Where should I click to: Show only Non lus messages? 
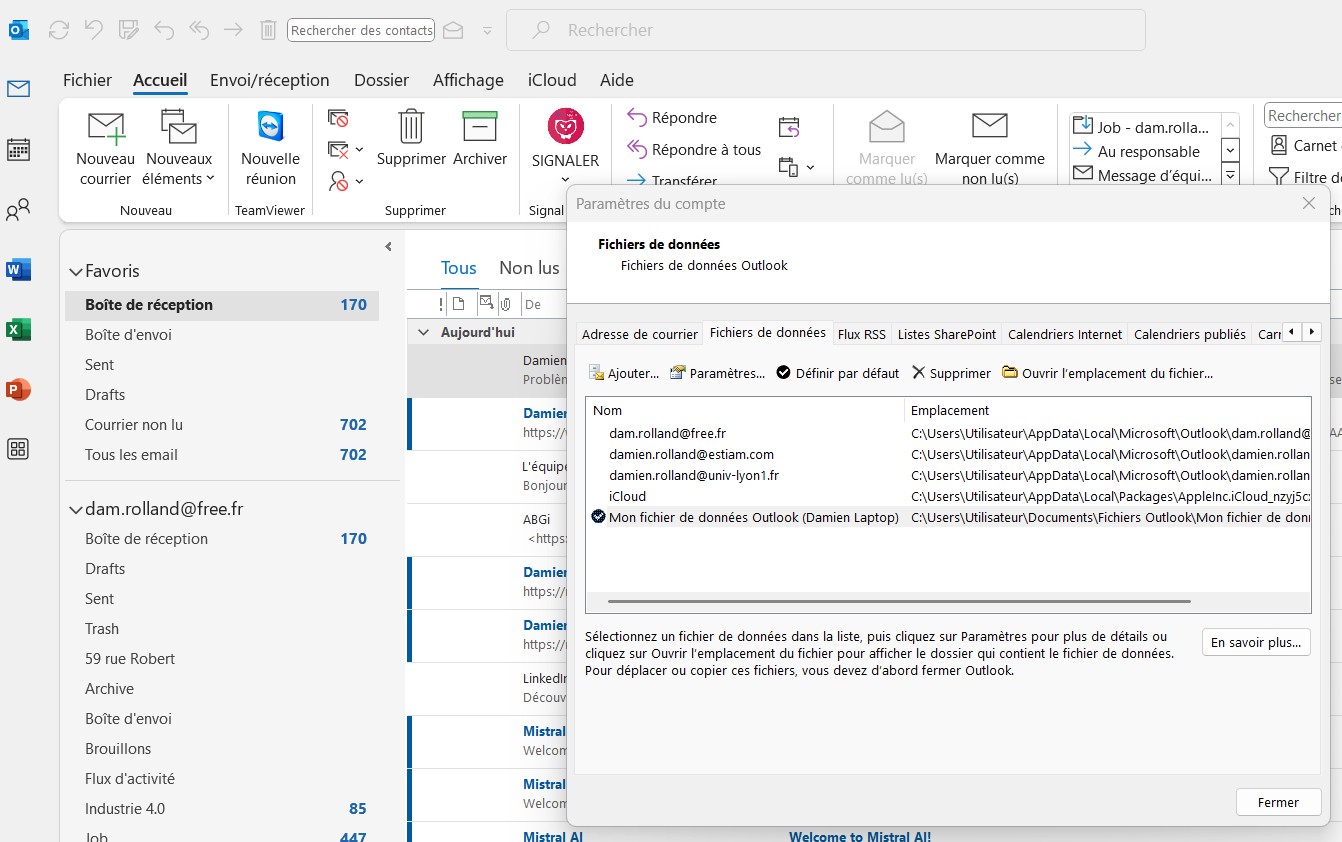(529, 268)
